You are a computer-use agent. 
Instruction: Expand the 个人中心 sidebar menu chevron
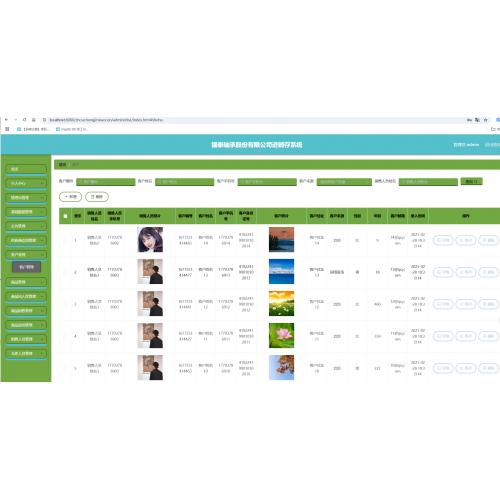click(43, 183)
